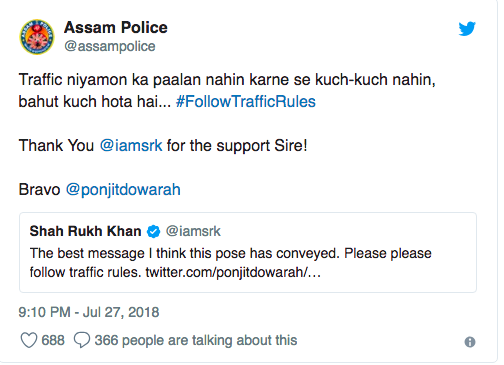Image resolution: width=504 pixels, height=365 pixels.
Task: Open the tweet timestamp 9:10 PM - Jul 27, 2018
Action: [89, 312]
